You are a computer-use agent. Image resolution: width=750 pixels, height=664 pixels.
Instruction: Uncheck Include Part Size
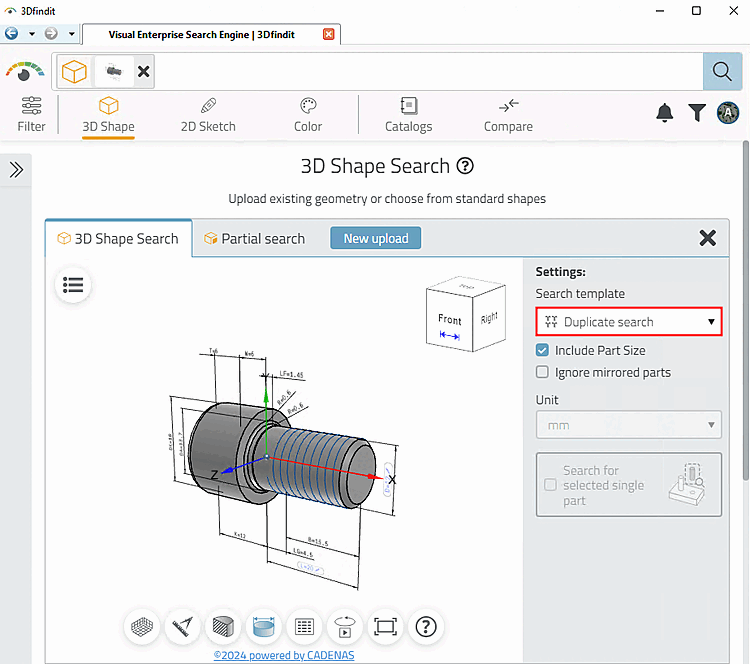[x=542, y=350]
